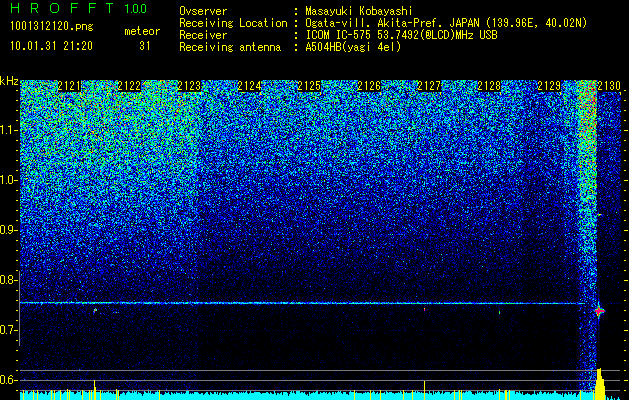Image resolution: width=629 pixels, height=400 pixels.
Task: Select the 2128 time marker
Action: (489, 86)
